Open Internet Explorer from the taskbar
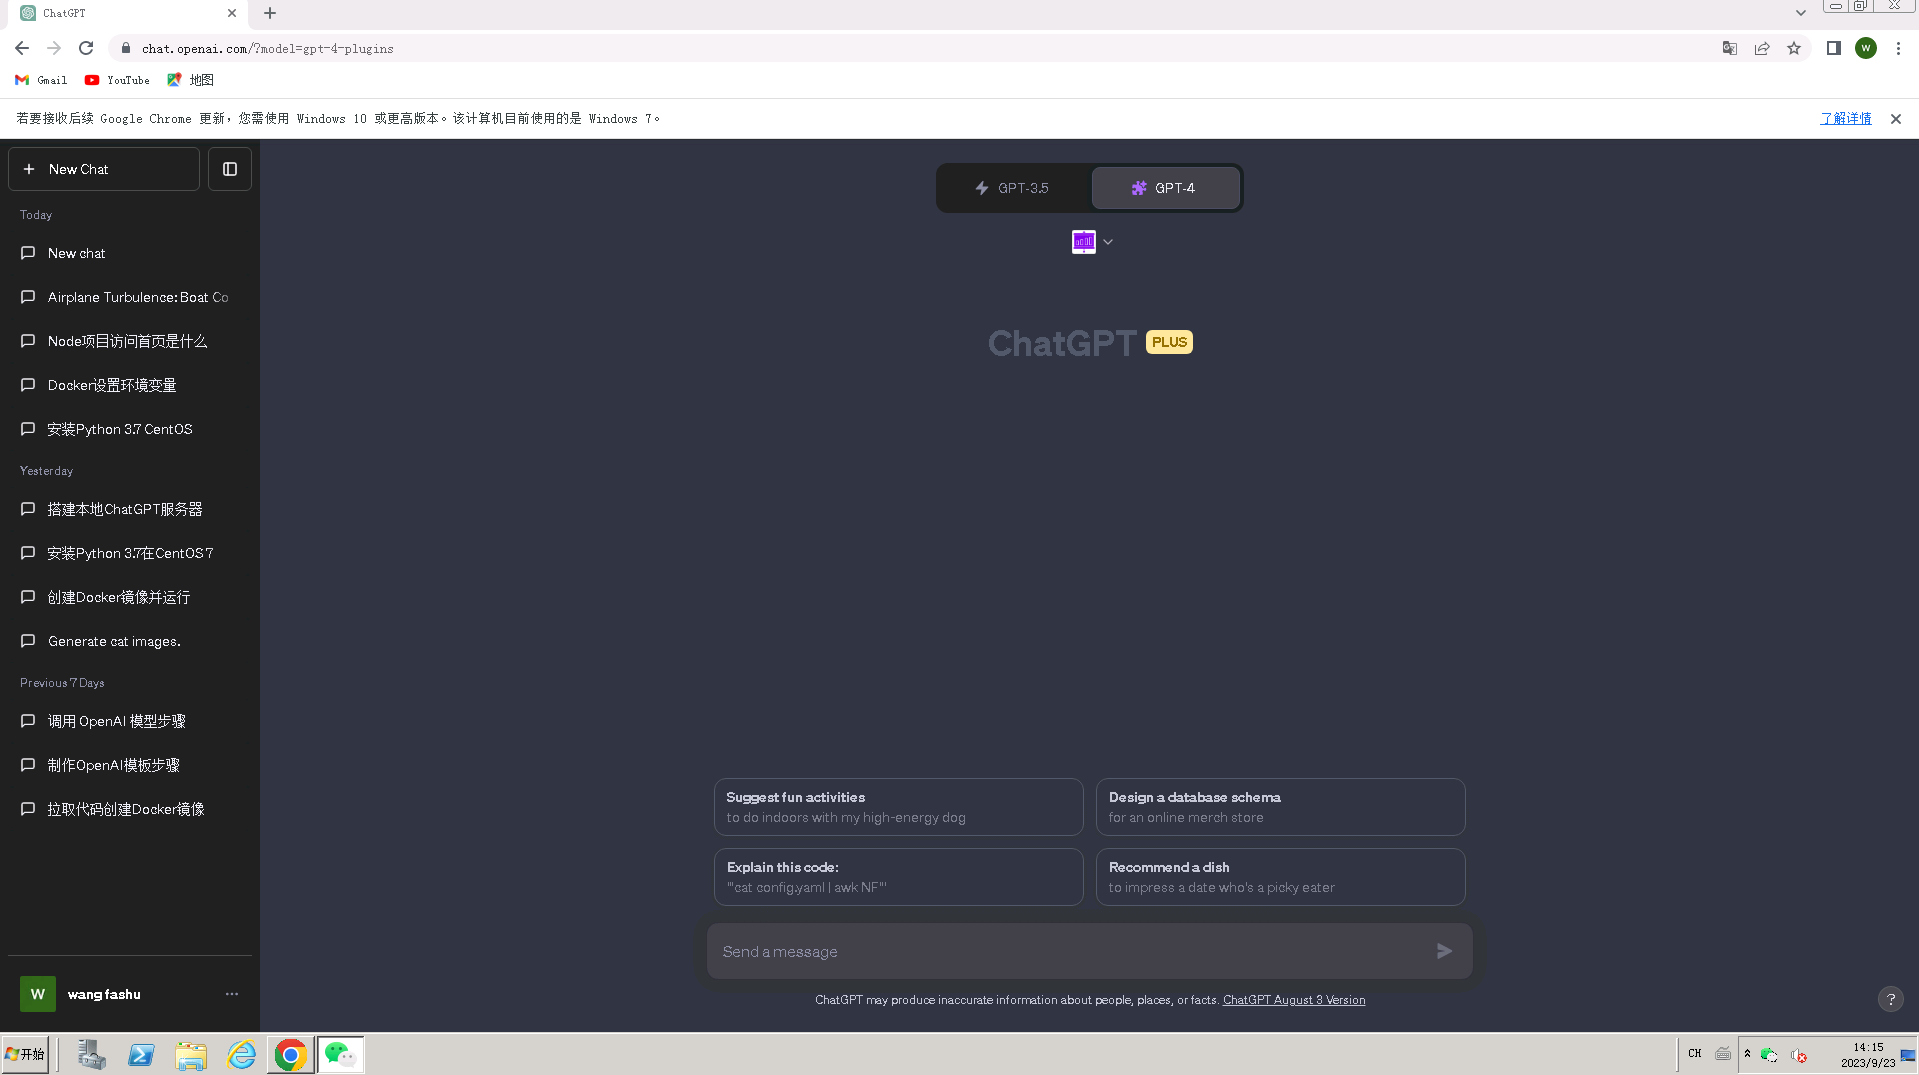Screen dimensions: 1919x1075 [241, 1054]
